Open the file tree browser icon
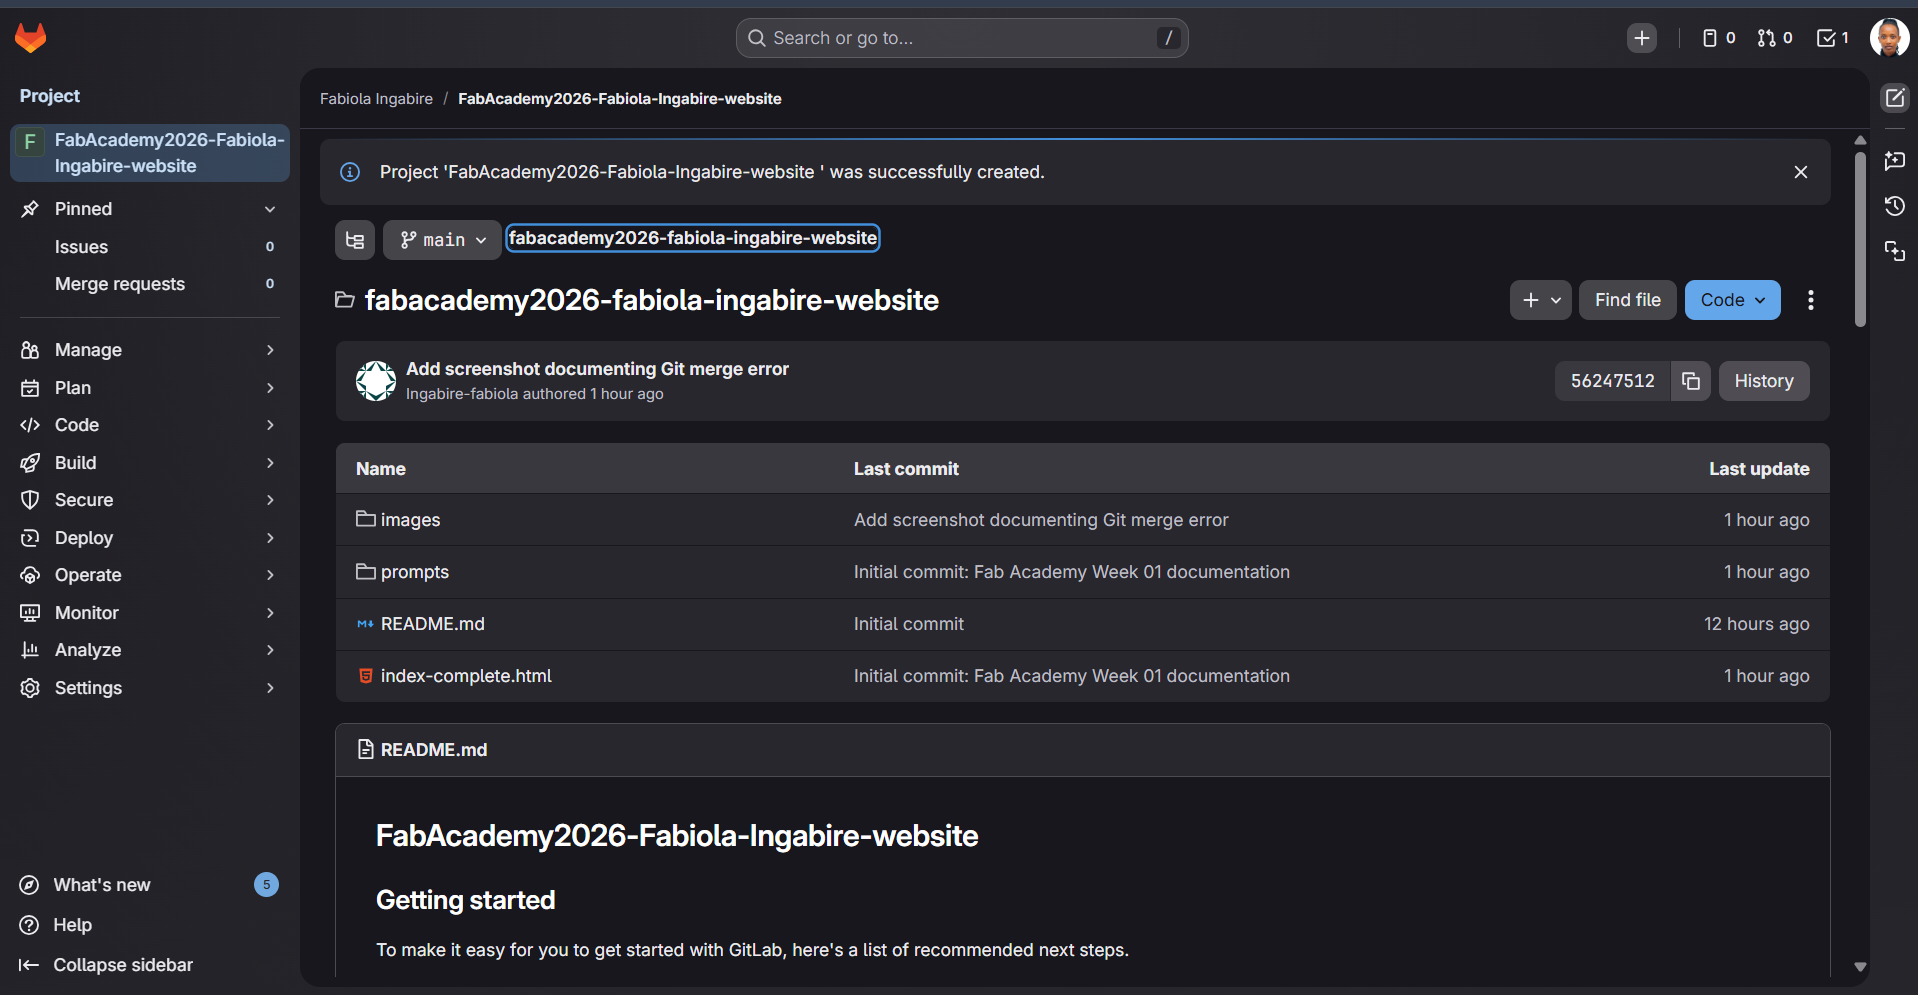 click(355, 240)
